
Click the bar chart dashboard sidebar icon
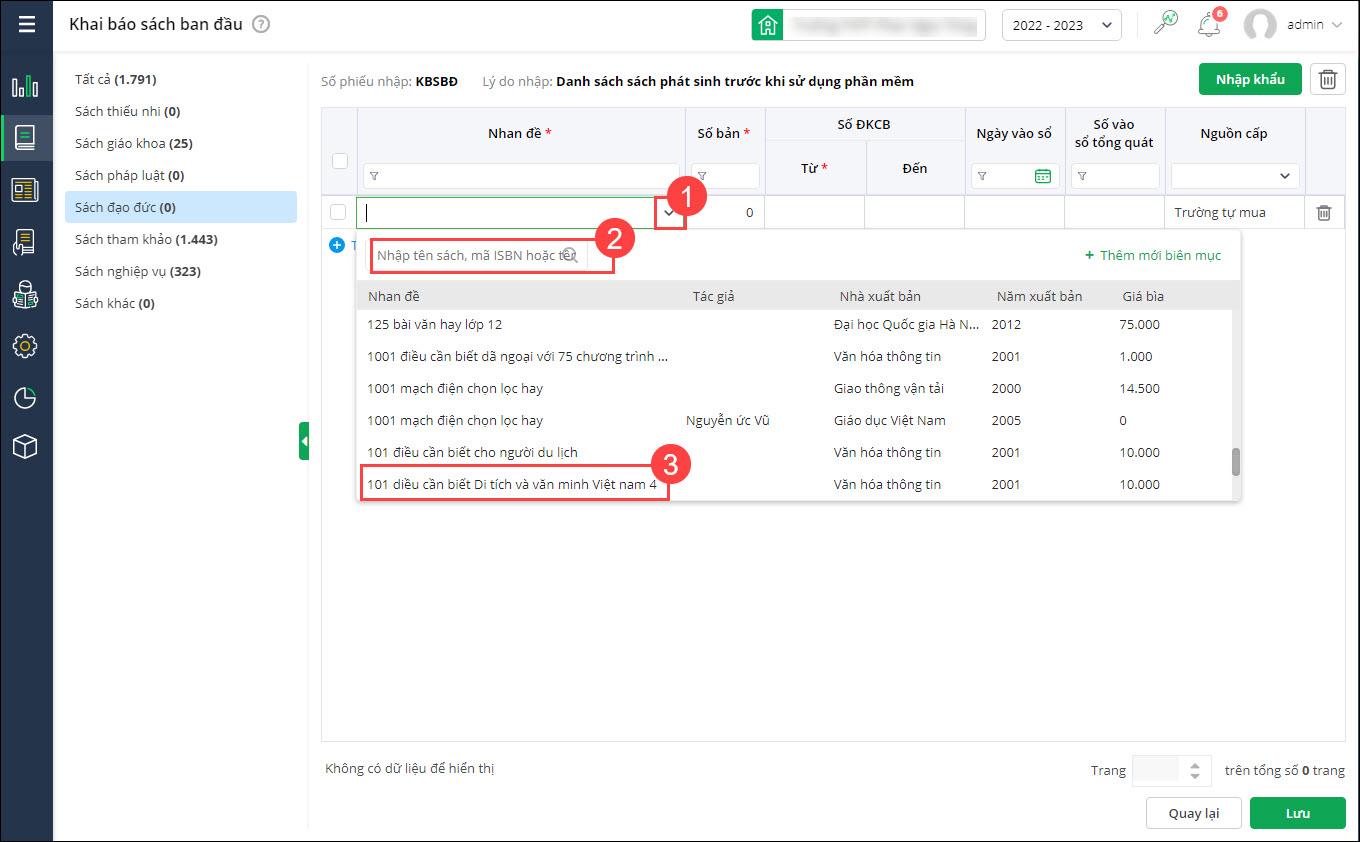coord(25,86)
